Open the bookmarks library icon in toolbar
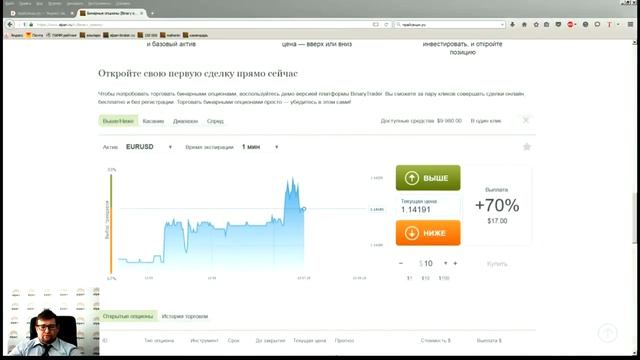 547,24
